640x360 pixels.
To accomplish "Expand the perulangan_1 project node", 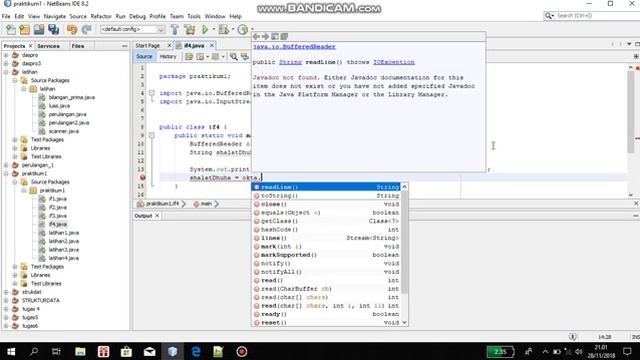I will click(6, 165).
